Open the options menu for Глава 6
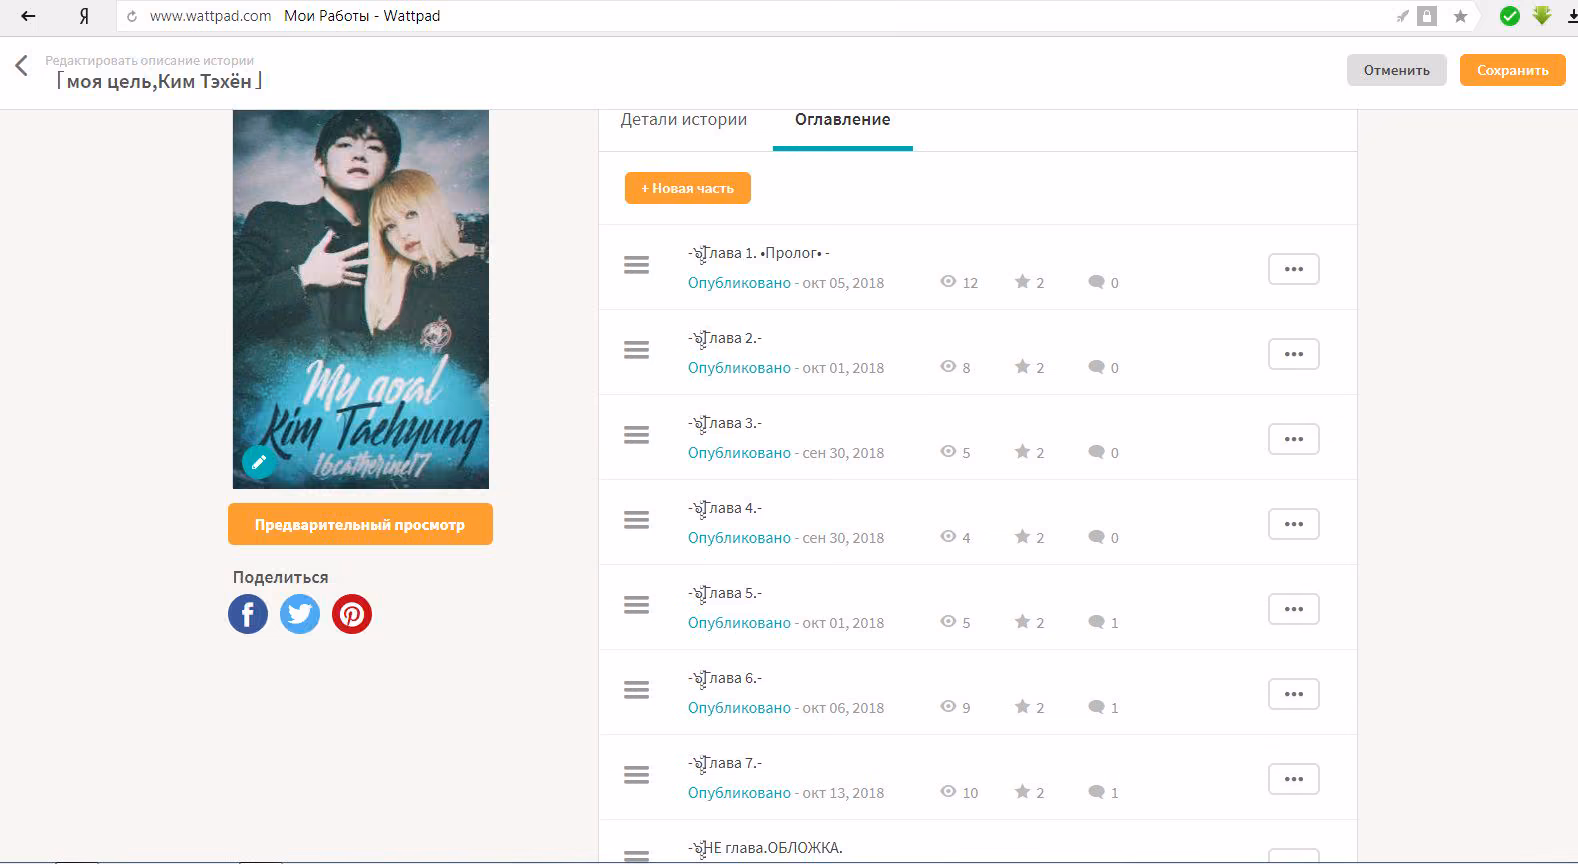This screenshot has width=1578, height=868. (1294, 694)
